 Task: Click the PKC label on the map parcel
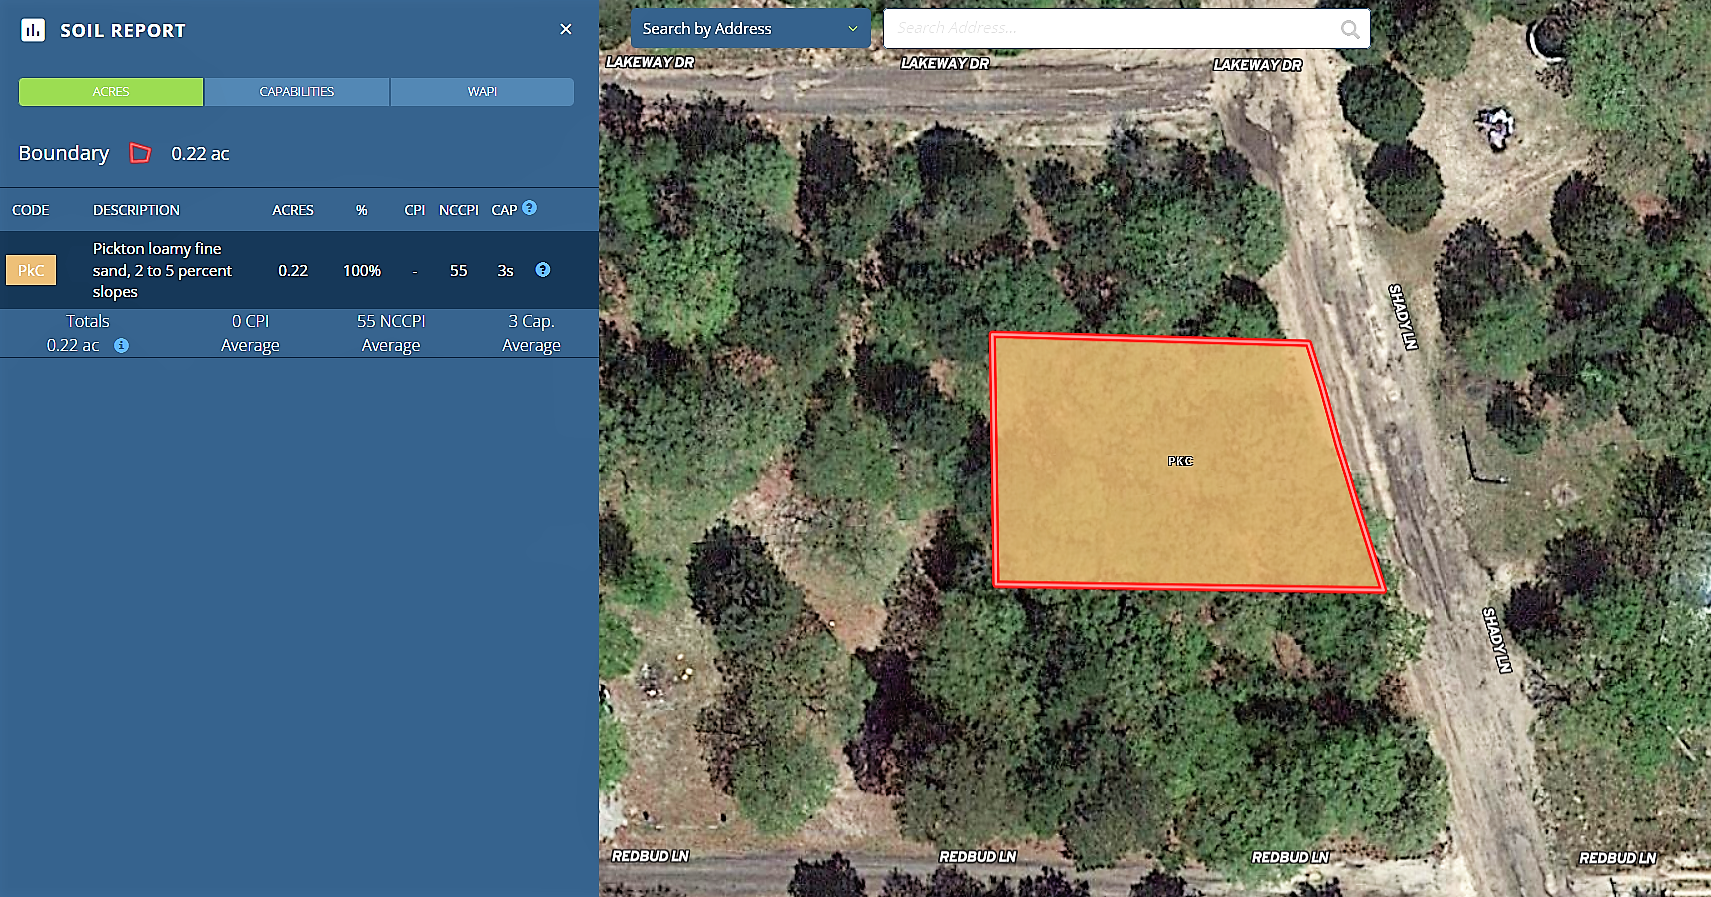[1180, 461]
